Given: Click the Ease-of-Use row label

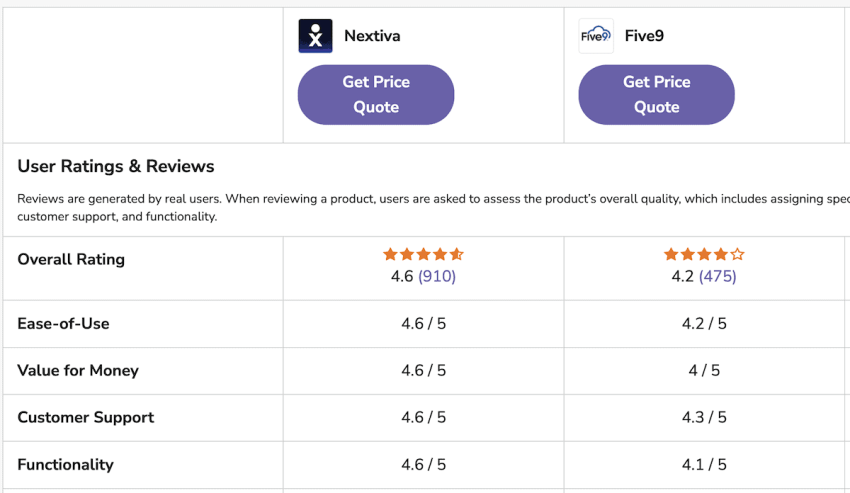Looking at the screenshot, I should click(x=63, y=324).
